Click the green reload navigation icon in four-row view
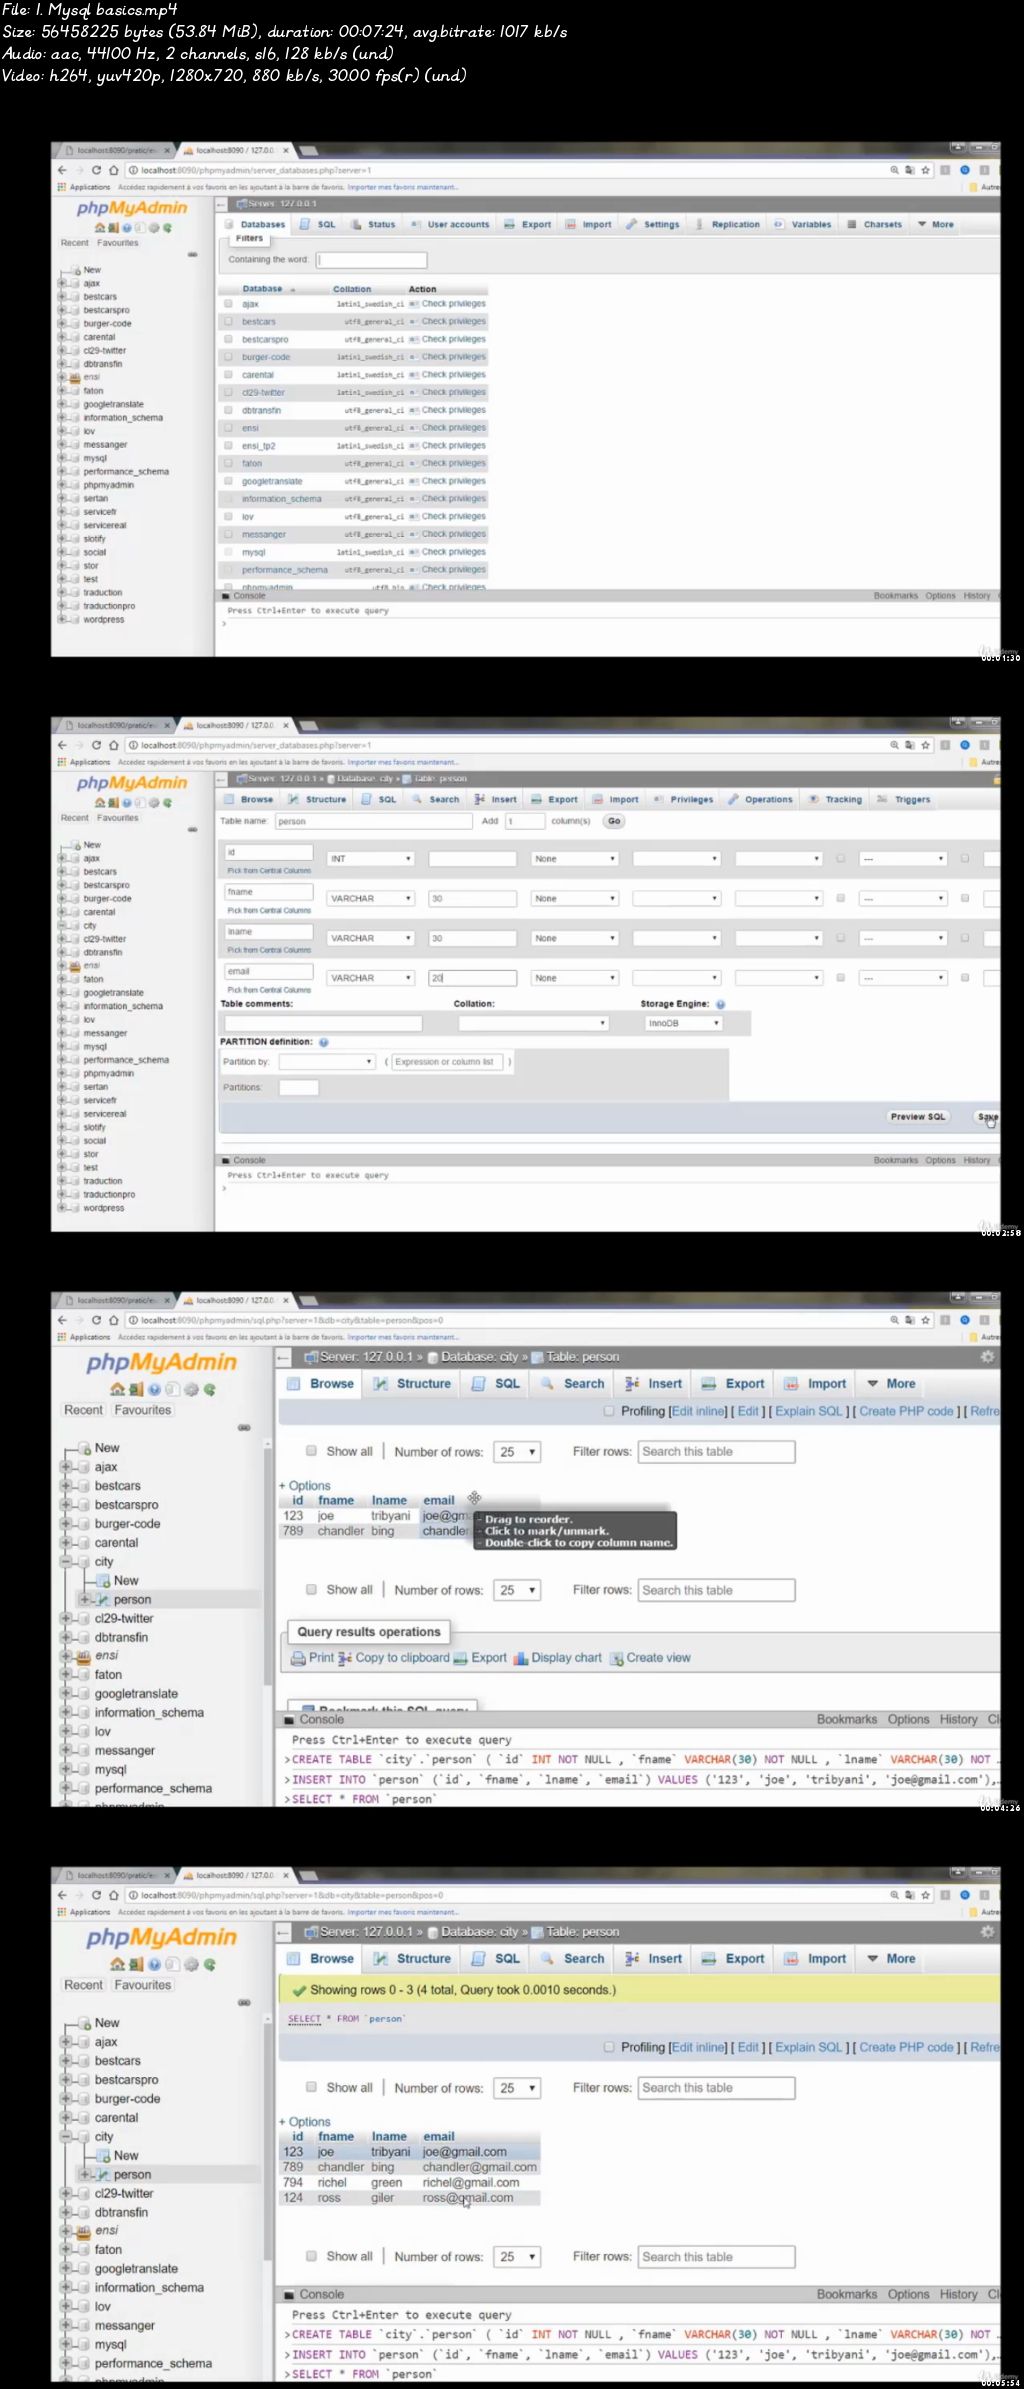1024x2389 pixels. point(210,1964)
